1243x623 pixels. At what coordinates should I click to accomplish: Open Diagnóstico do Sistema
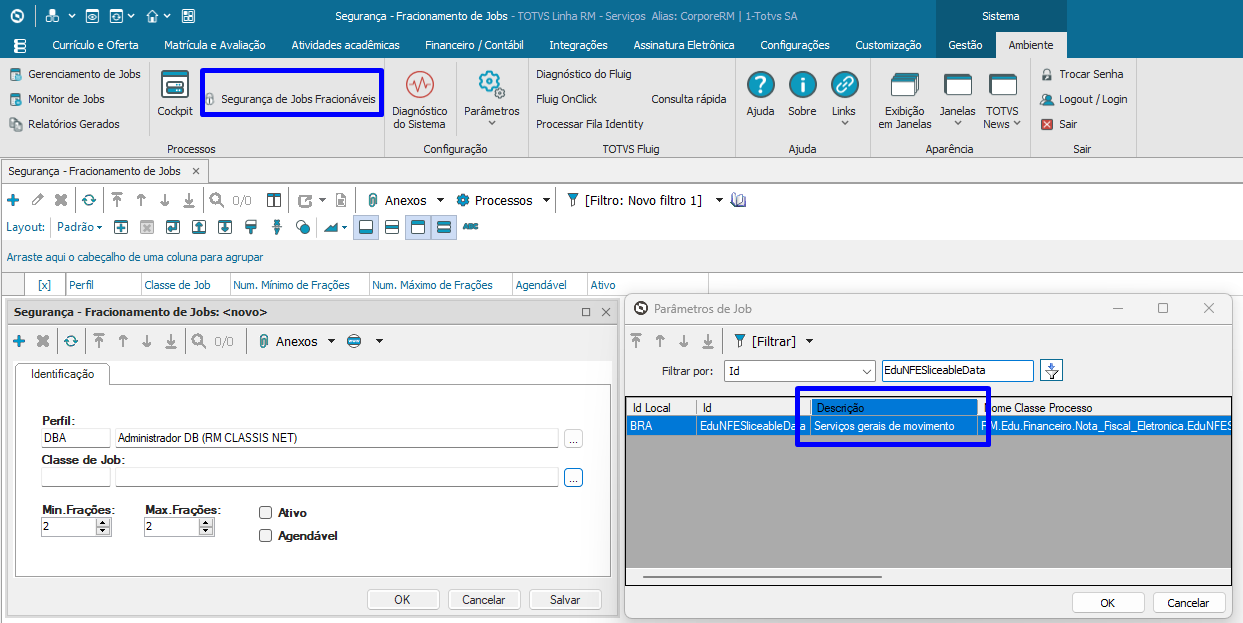click(420, 100)
